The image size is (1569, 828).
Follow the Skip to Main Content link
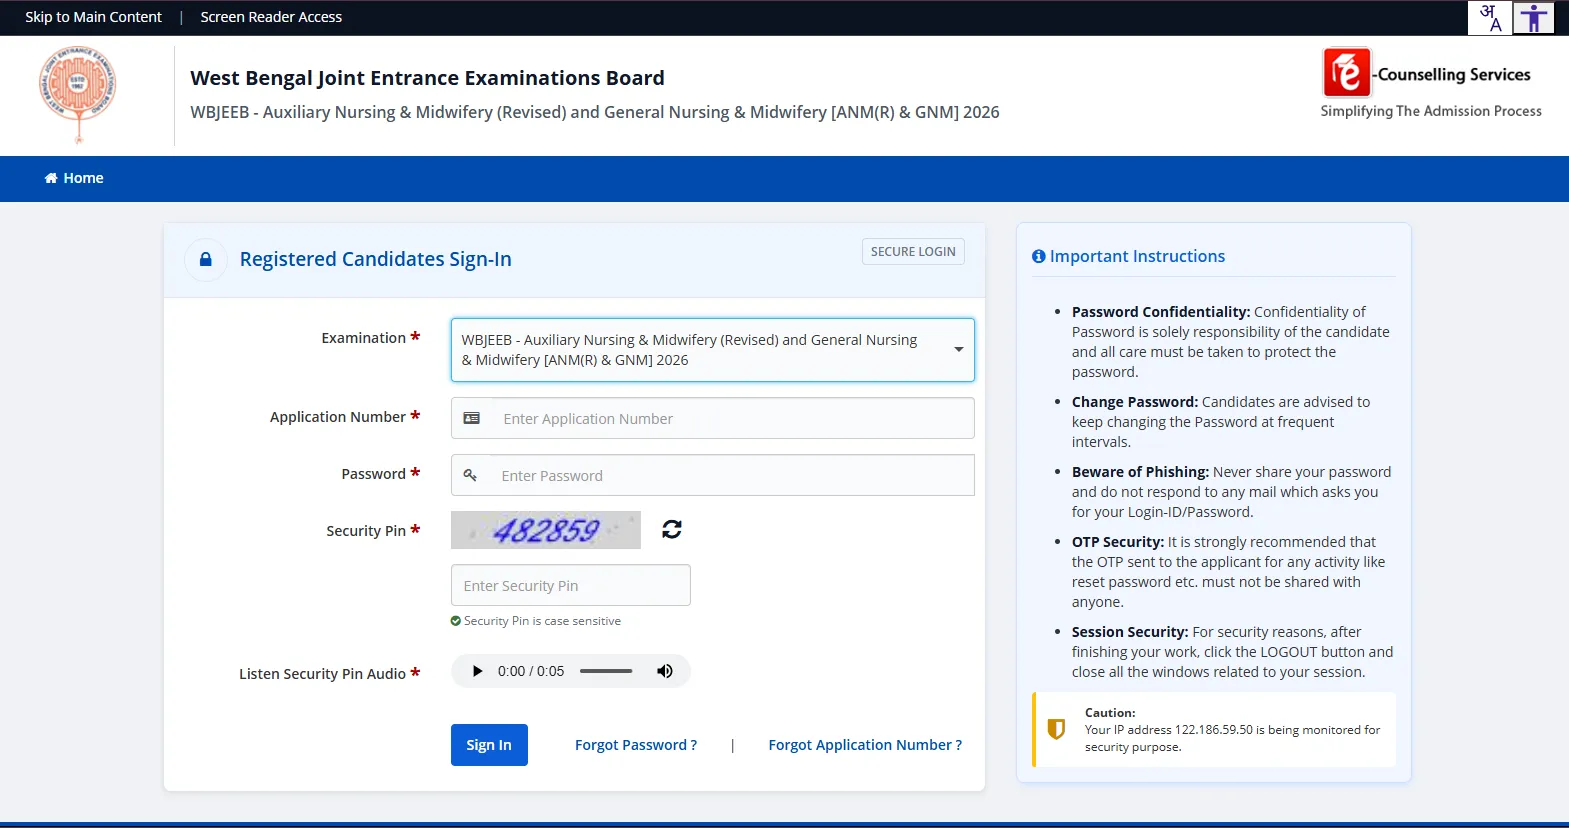pyautogui.click(x=93, y=17)
